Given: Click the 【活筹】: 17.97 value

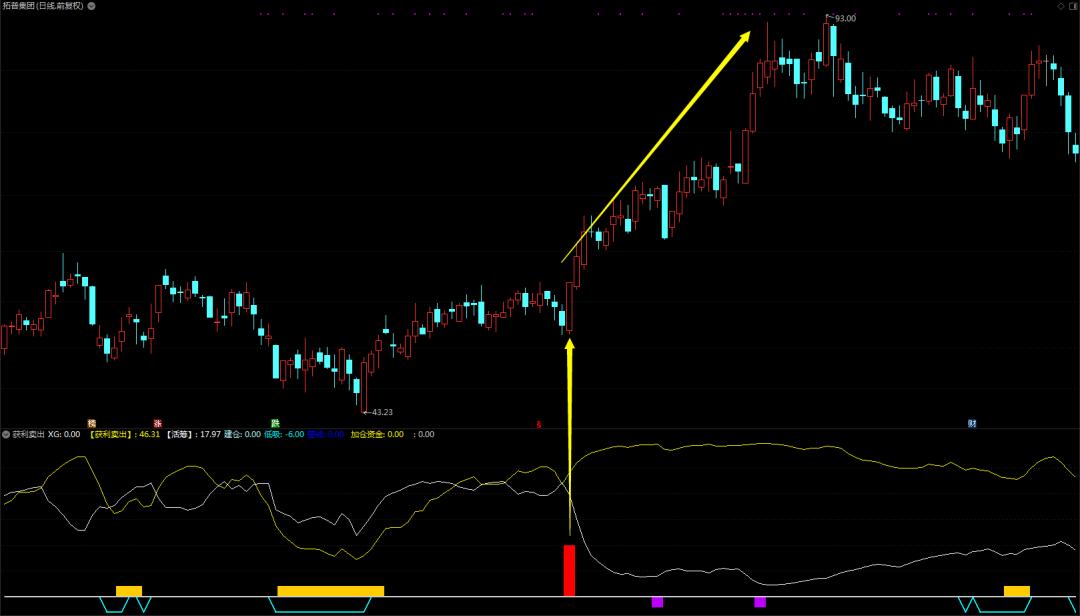Looking at the screenshot, I should [x=194, y=435].
